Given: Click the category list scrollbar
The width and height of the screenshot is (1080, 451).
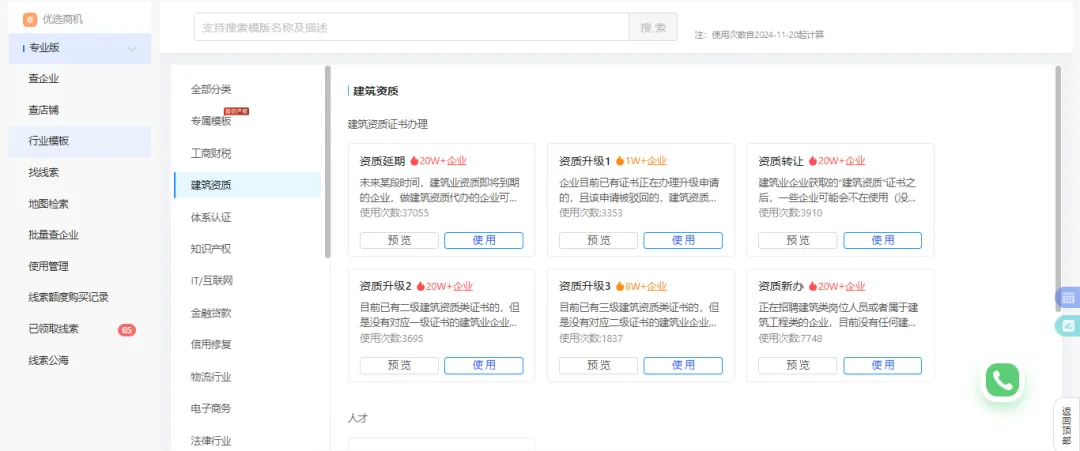Looking at the screenshot, I should pos(327,162).
